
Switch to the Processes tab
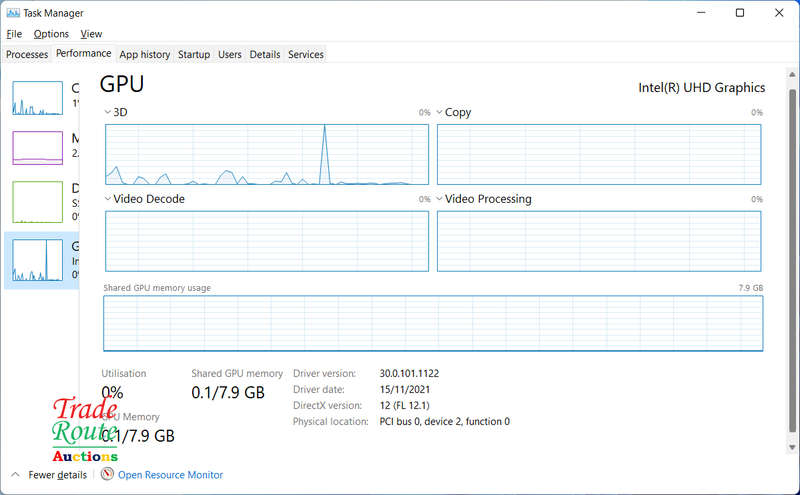point(27,54)
